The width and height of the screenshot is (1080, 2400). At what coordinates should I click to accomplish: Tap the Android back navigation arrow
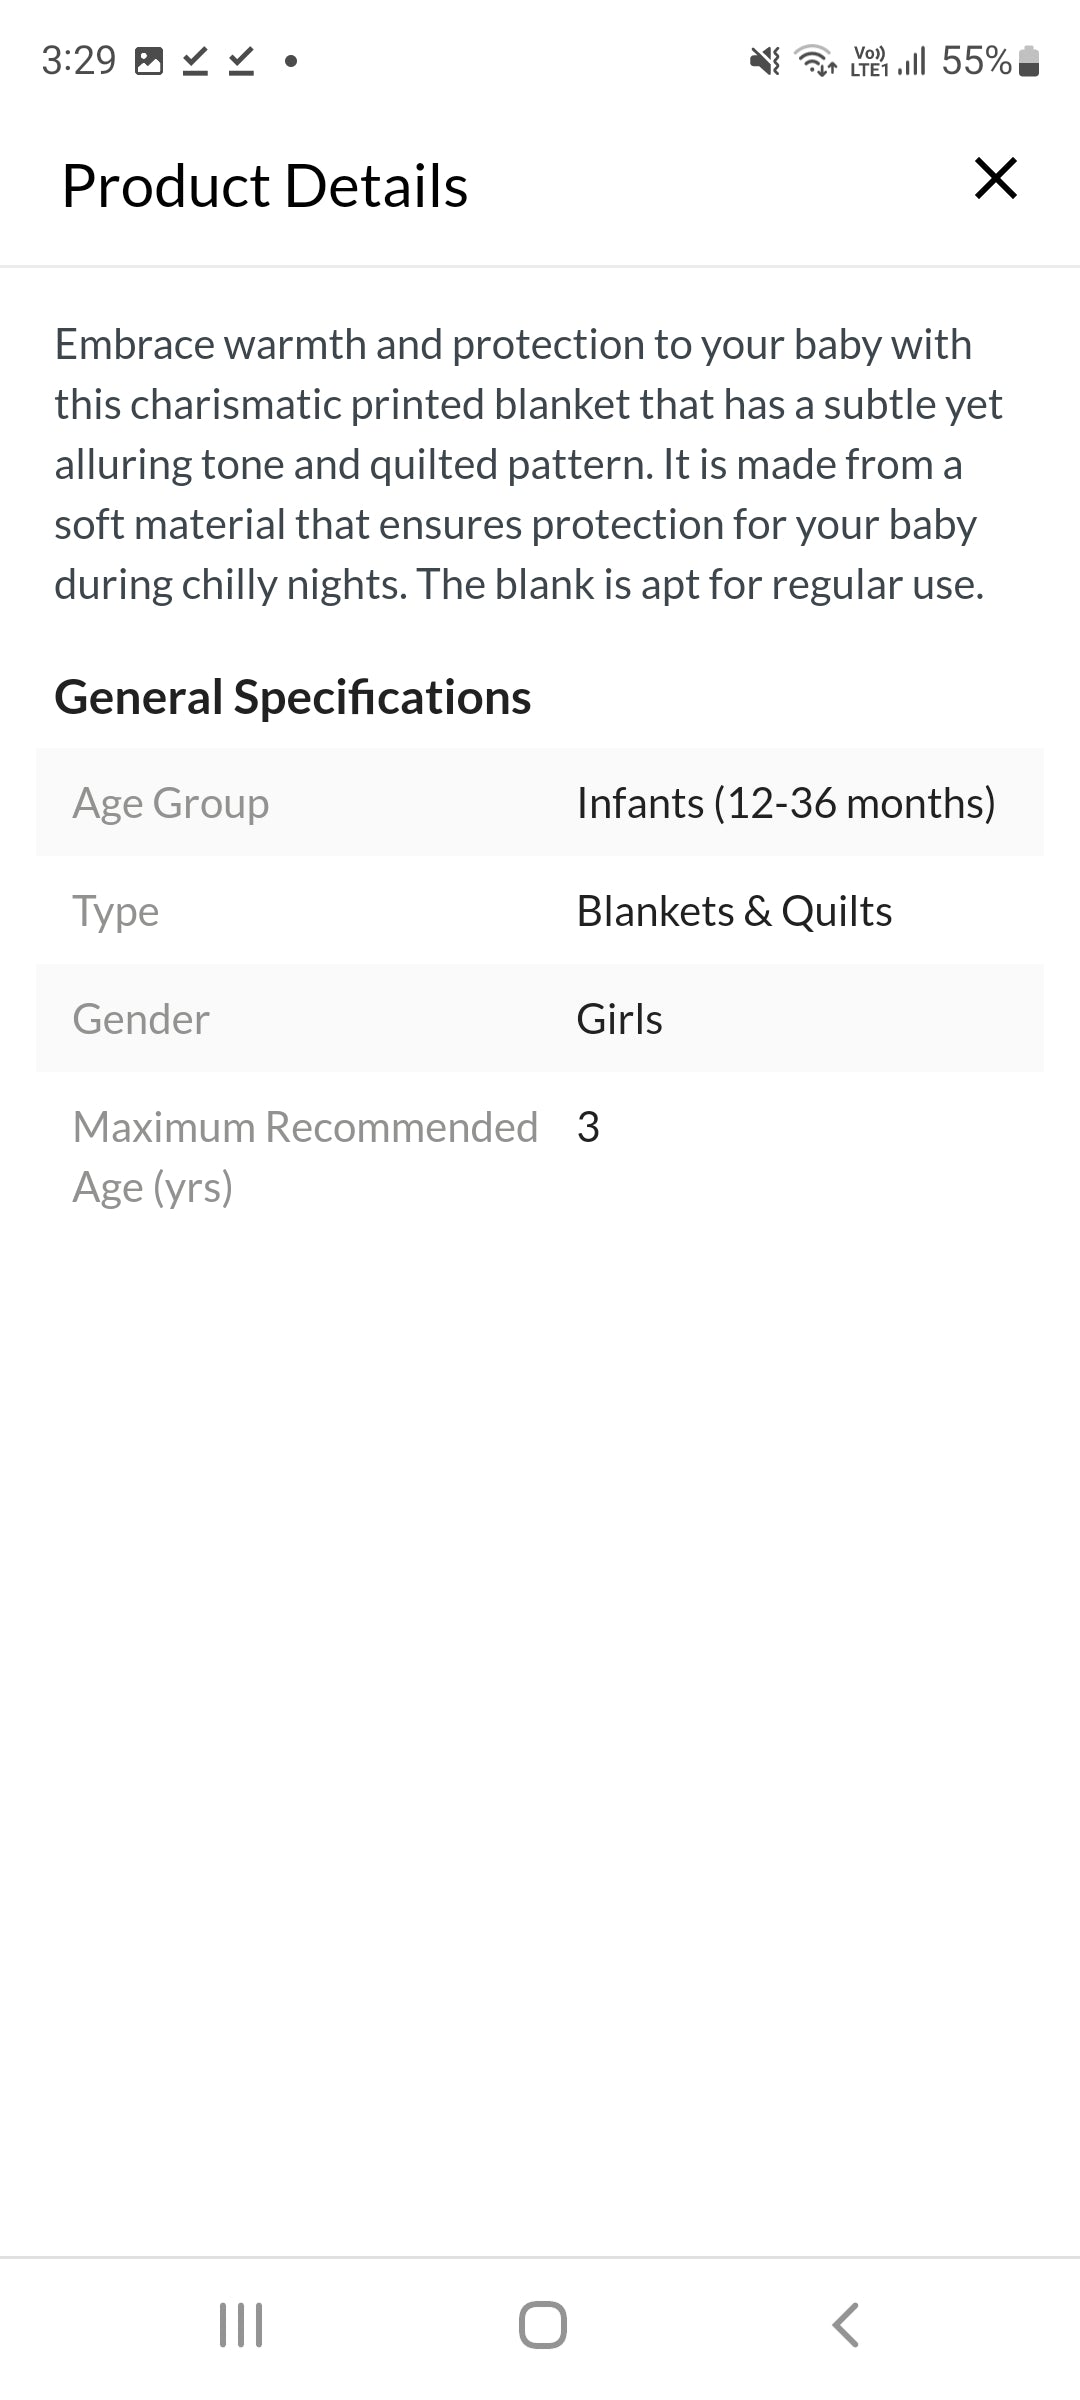click(x=846, y=2324)
